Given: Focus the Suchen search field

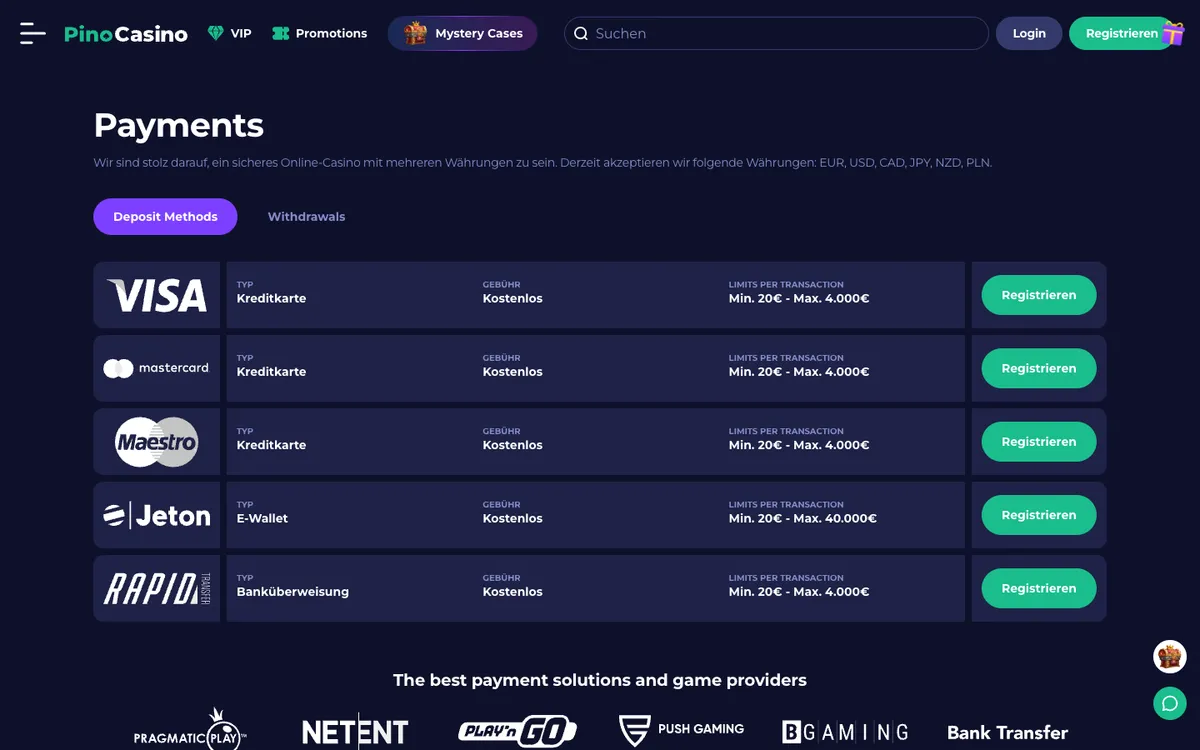Looking at the screenshot, I should 776,33.
